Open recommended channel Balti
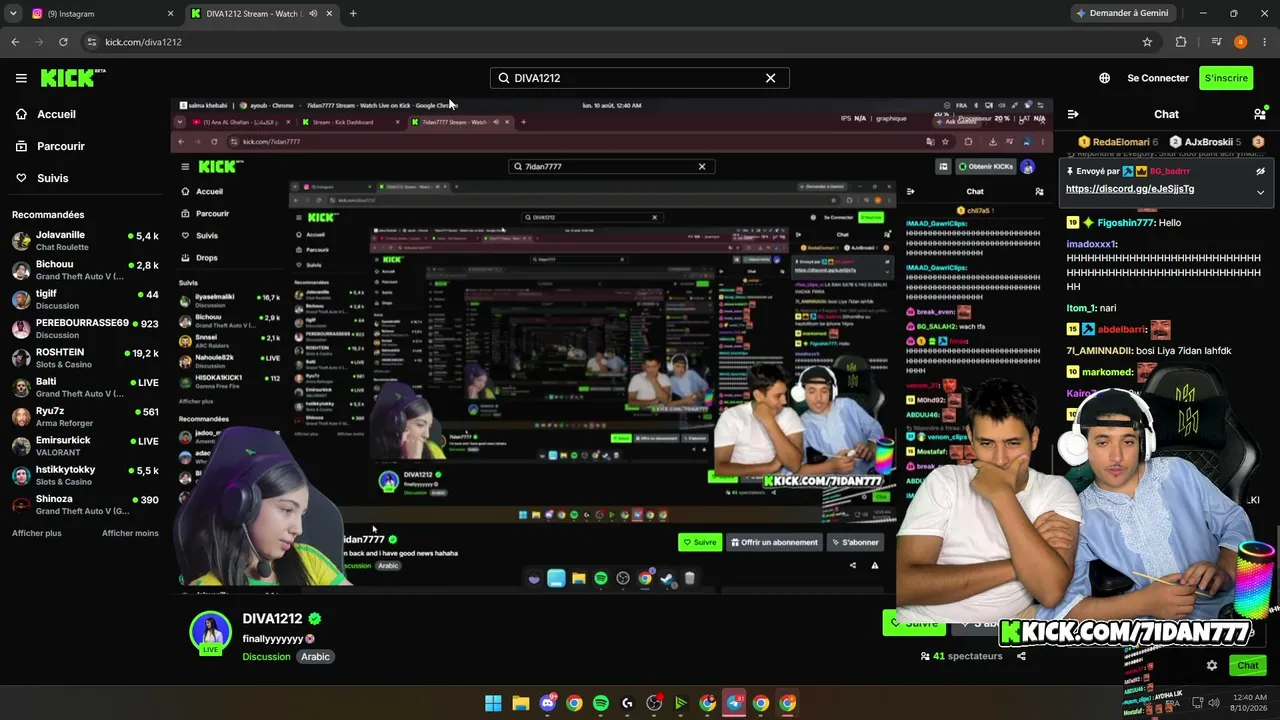The width and height of the screenshot is (1280, 720). click(x=85, y=387)
